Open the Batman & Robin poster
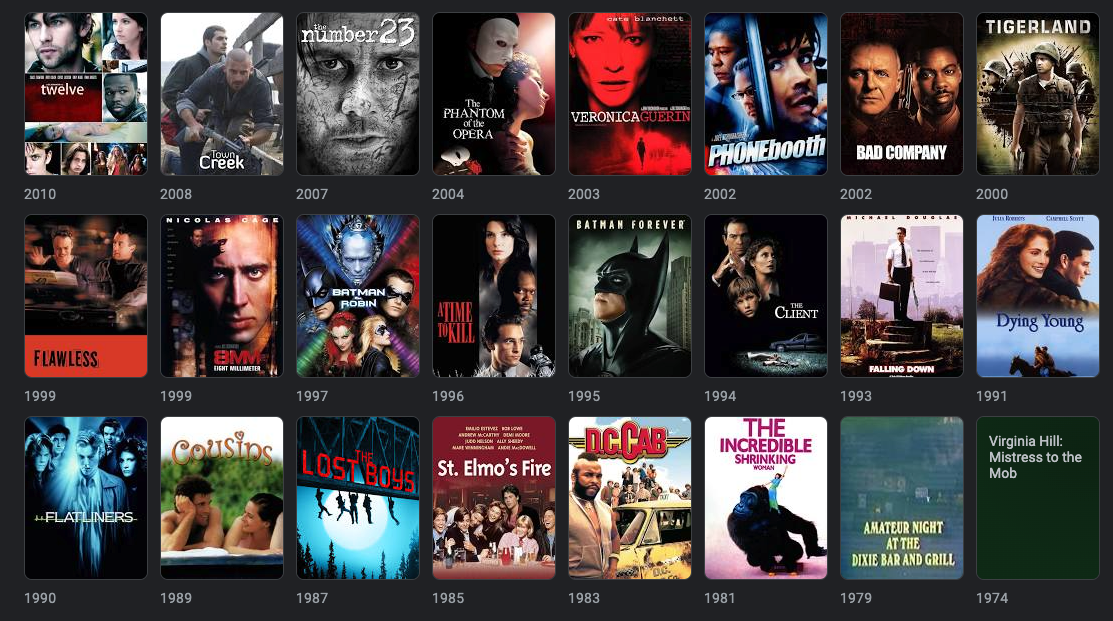Viewport: 1113px width, 621px height. [x=358, y=296]
